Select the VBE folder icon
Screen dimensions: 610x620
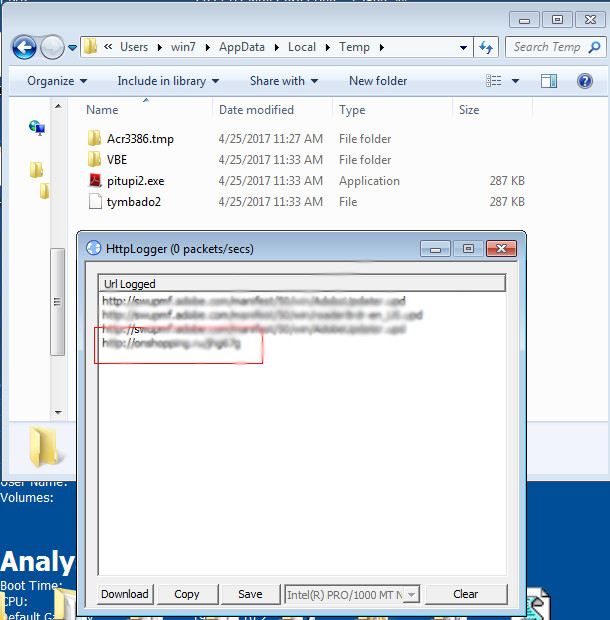95,160
